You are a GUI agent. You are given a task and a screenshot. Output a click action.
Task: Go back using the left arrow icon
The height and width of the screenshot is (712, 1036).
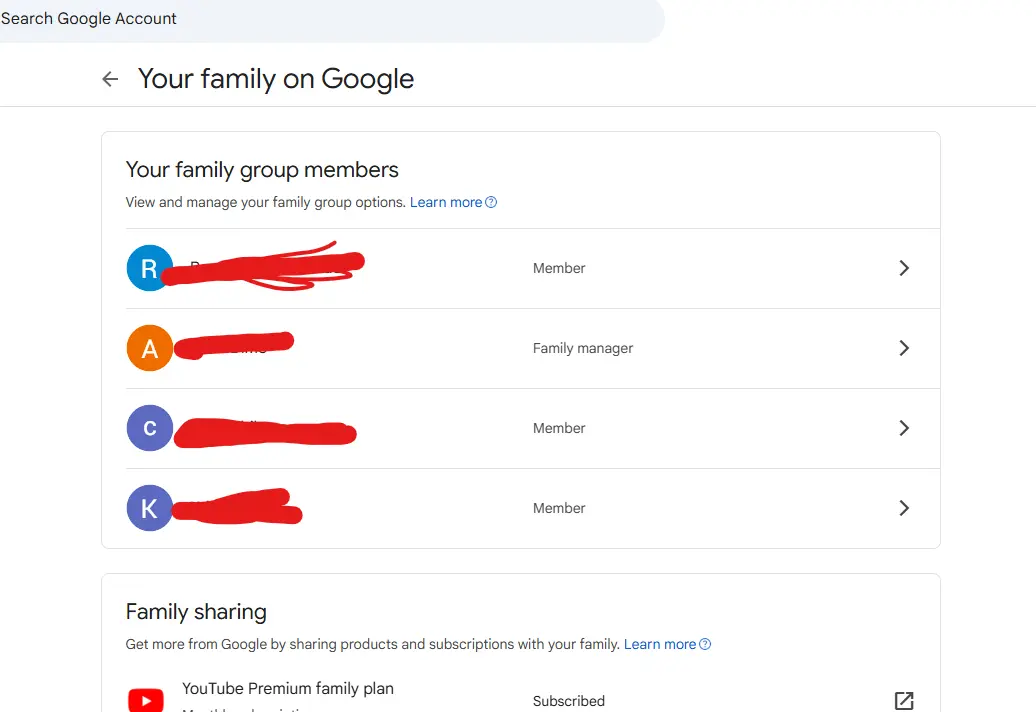point(110,79)
